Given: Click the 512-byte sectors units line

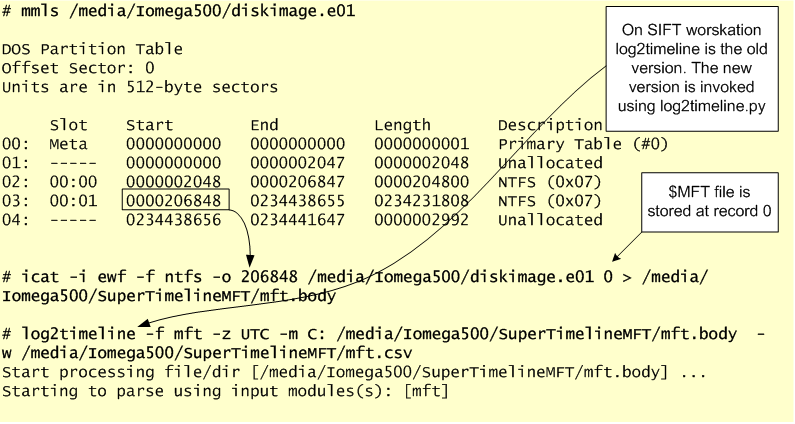Looking at the screenshot, I should (140, 86).
